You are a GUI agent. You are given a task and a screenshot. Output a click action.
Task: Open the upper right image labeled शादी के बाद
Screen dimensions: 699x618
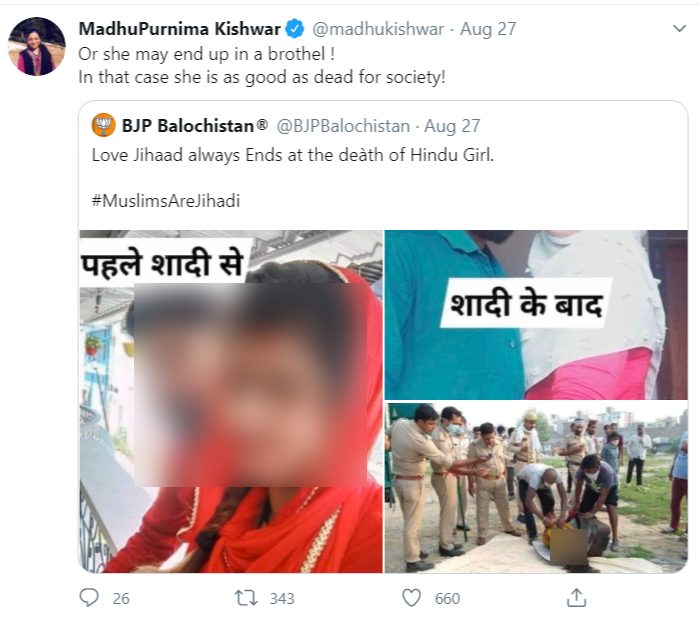[536, 315]
